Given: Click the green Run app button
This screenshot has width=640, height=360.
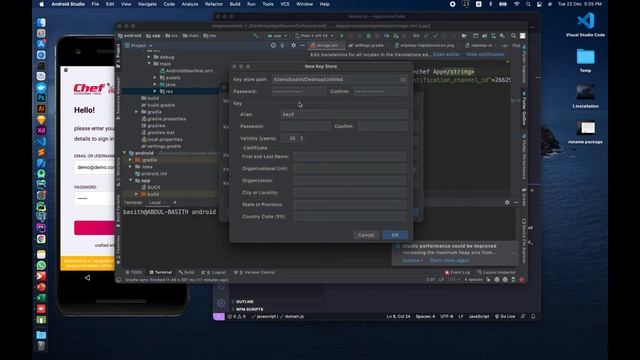Looking at the screenshot, I should click(x=342, y=36).
